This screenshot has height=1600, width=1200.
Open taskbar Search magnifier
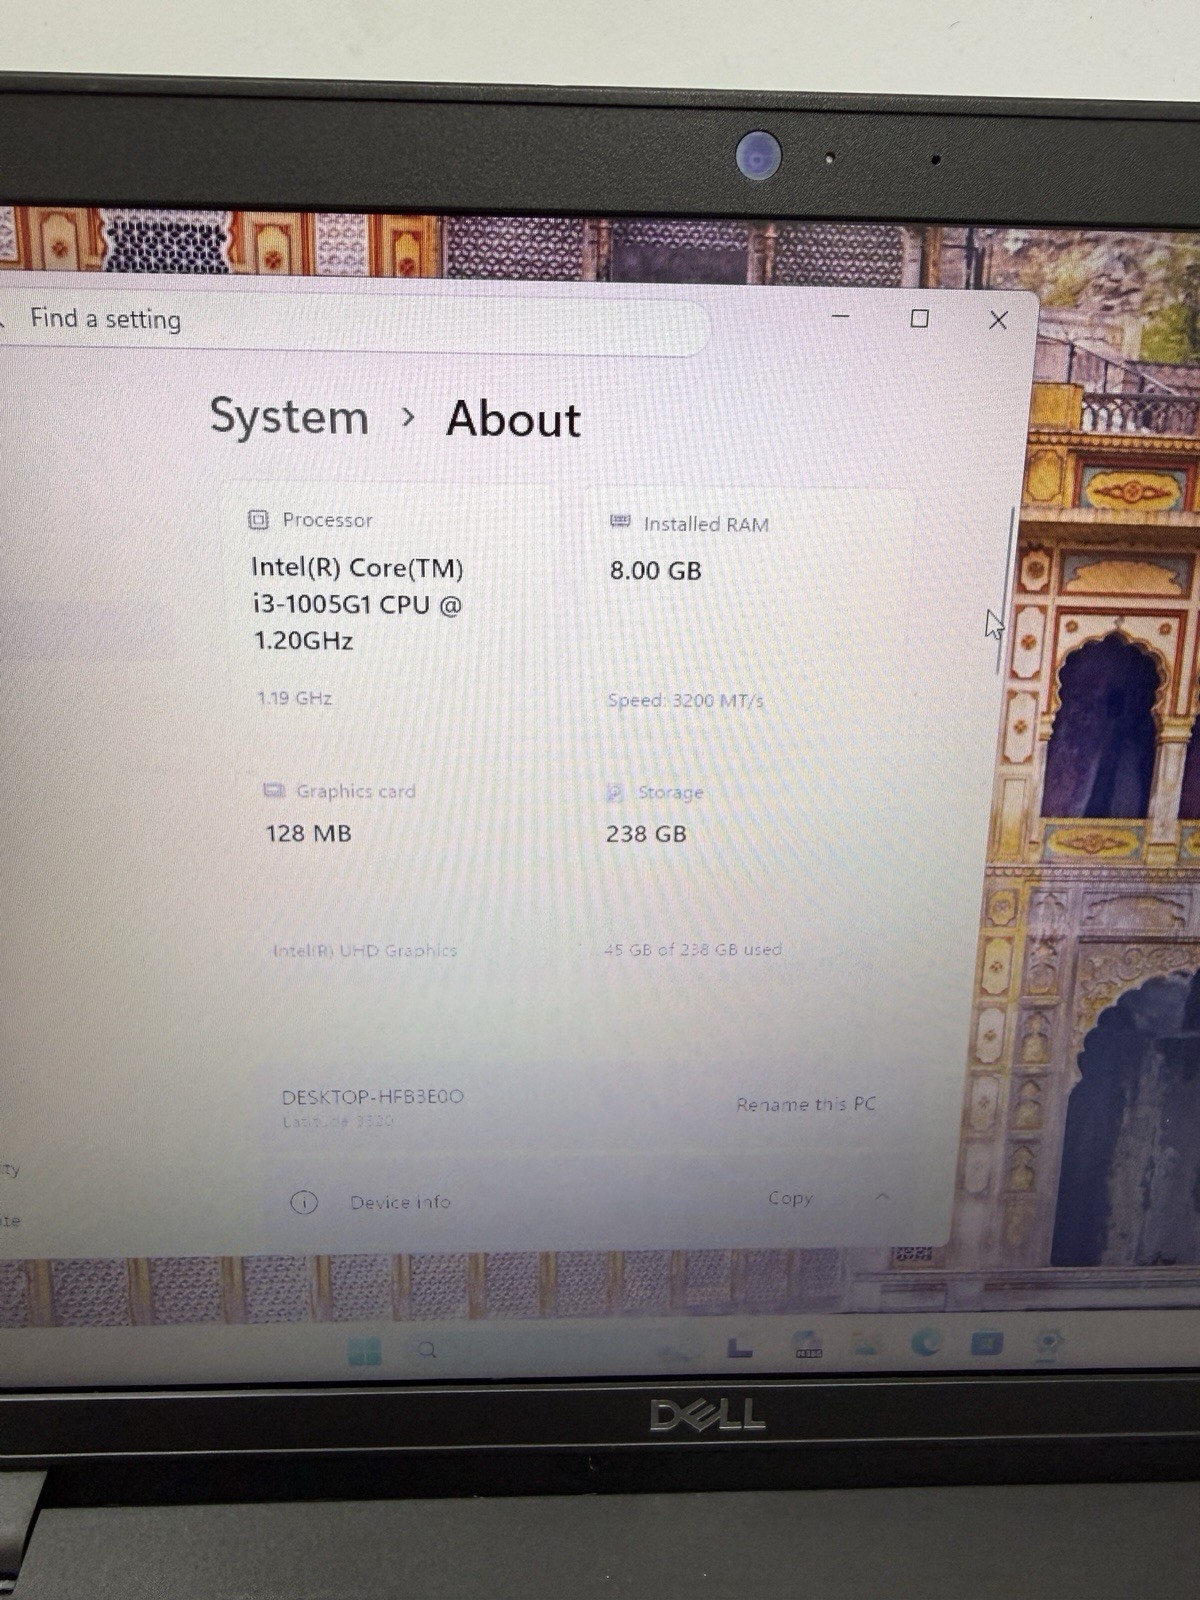(428, 1350)
